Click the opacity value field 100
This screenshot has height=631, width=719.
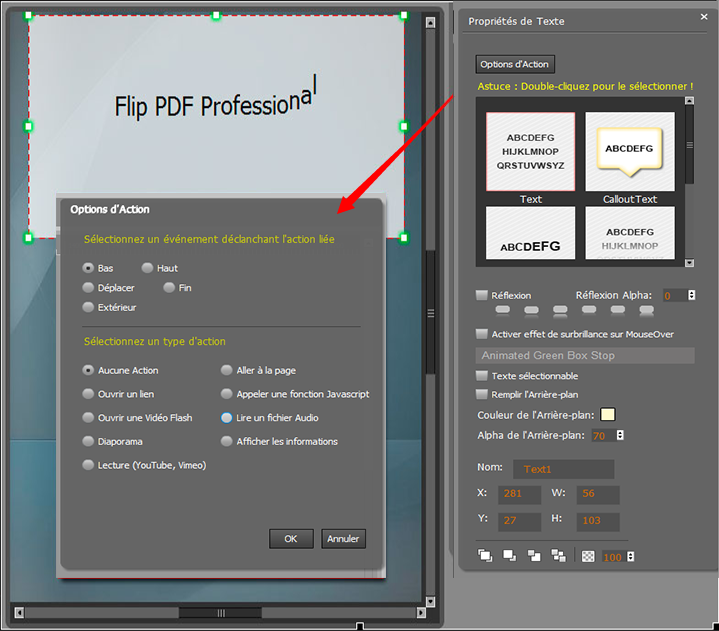pyautogui.click(x=614, y=557)
